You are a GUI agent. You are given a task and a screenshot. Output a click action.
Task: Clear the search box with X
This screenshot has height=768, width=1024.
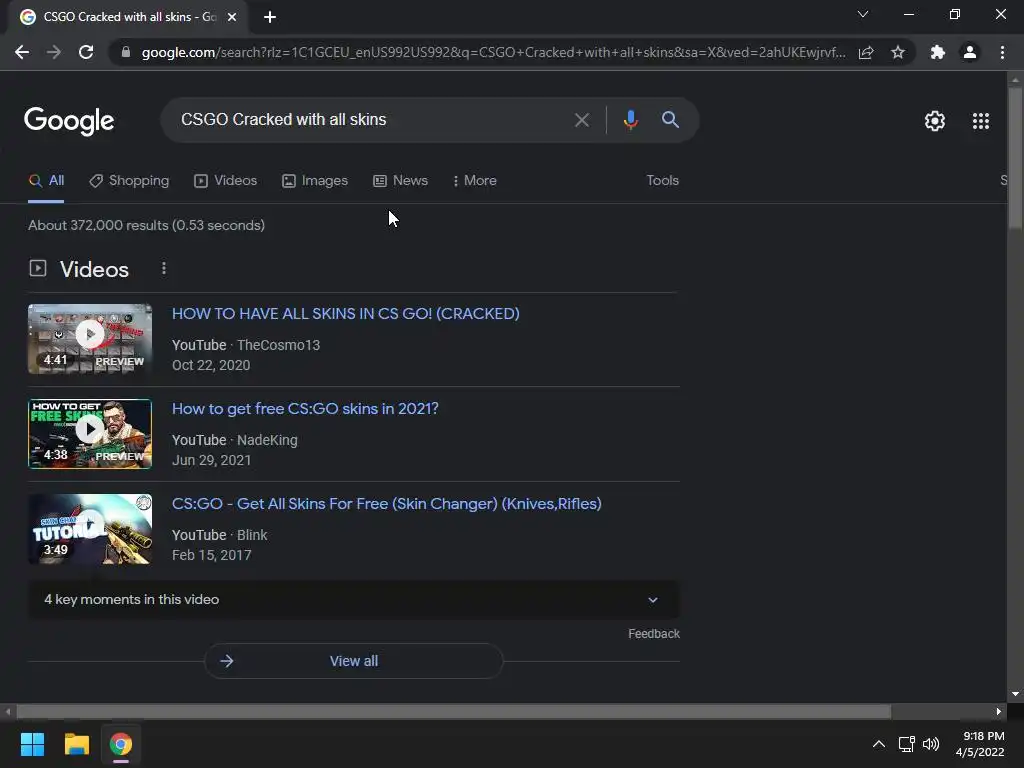(581, 120)
